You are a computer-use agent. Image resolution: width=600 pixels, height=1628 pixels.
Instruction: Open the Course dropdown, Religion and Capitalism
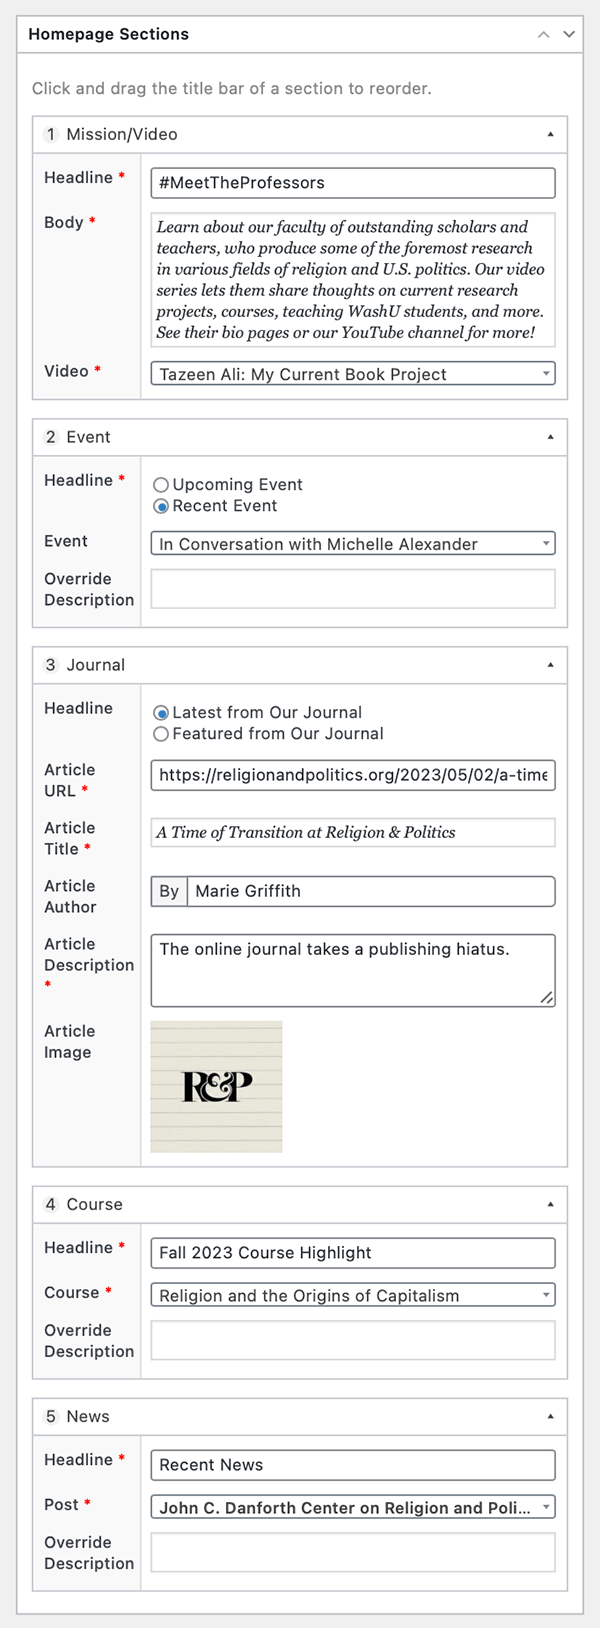pyautogui.click(x=353, y=1295)
